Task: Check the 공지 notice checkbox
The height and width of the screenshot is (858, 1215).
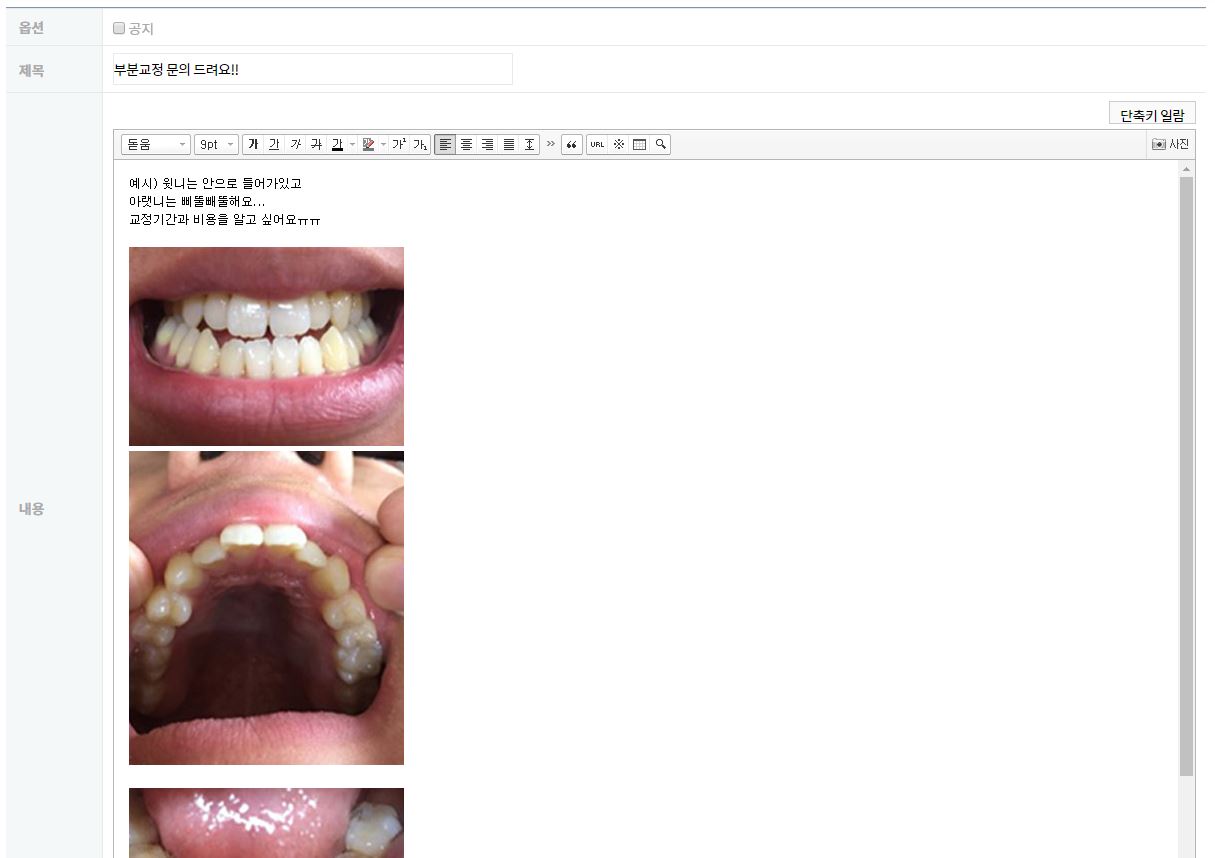Action: tap(119, 29)
